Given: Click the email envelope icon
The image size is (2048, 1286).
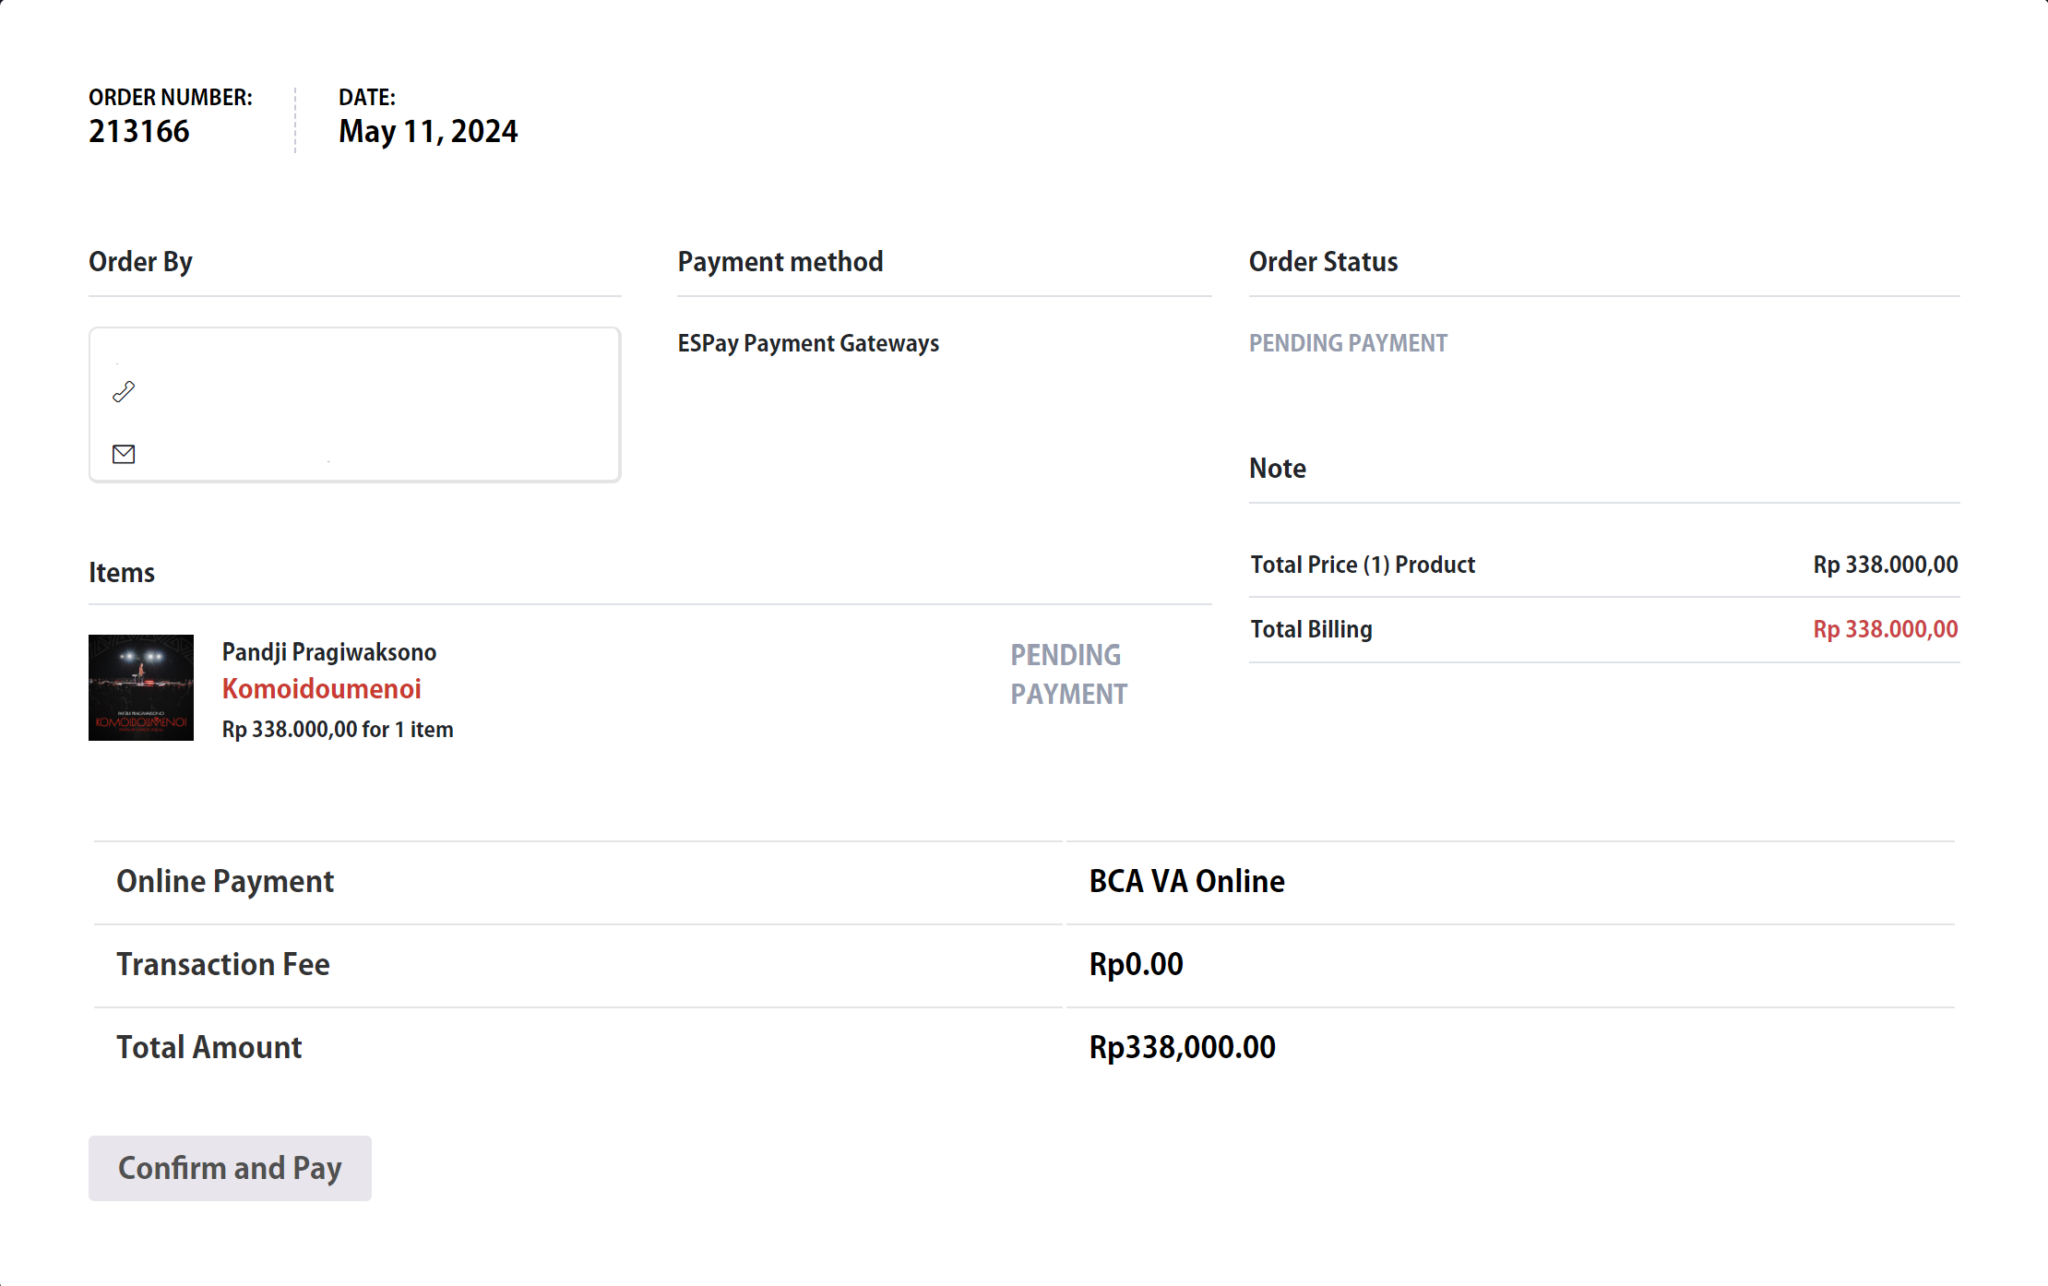Looking at the screenshot, I should [124, 454].
